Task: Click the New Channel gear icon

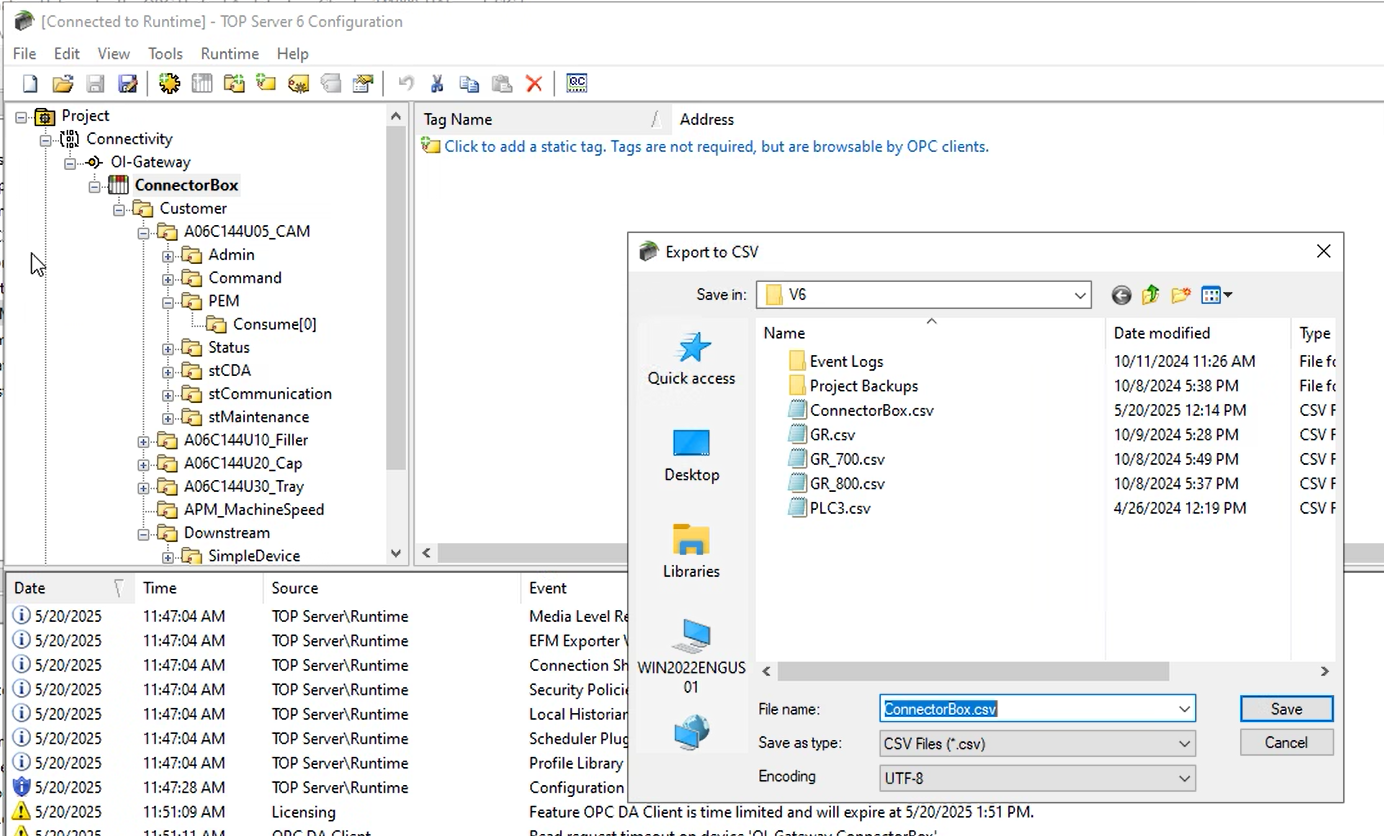Action: [x=169, y=84]
